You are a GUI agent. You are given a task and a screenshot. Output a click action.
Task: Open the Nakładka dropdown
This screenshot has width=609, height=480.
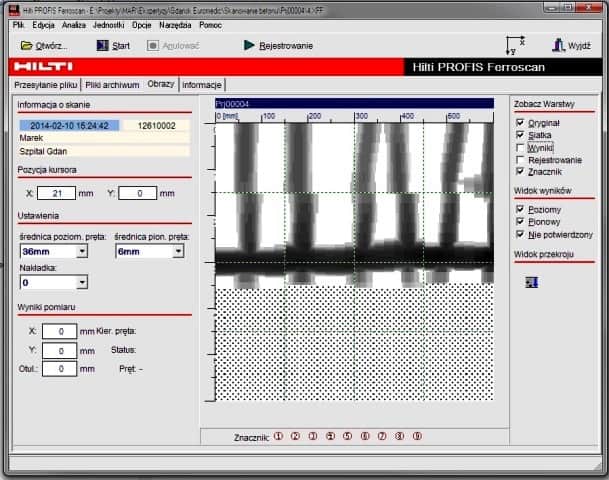(82, 283)
